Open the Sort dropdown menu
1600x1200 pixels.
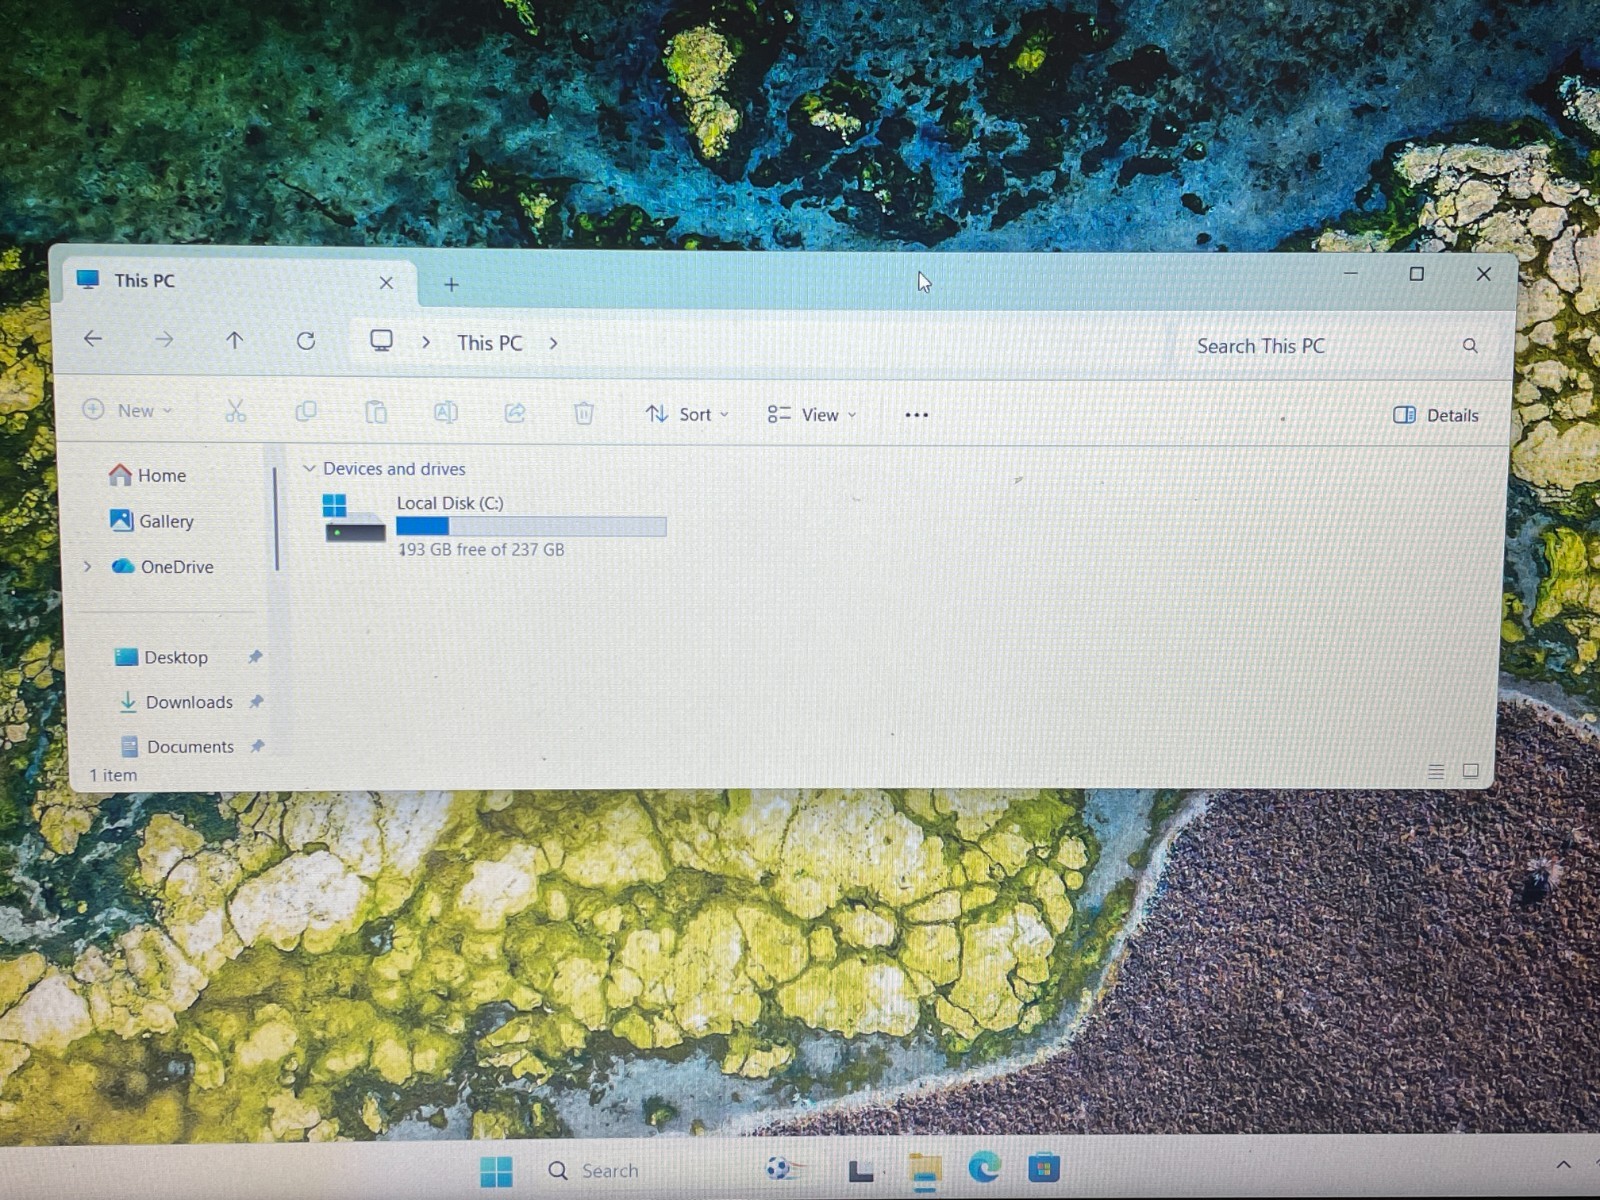point(687,414)
